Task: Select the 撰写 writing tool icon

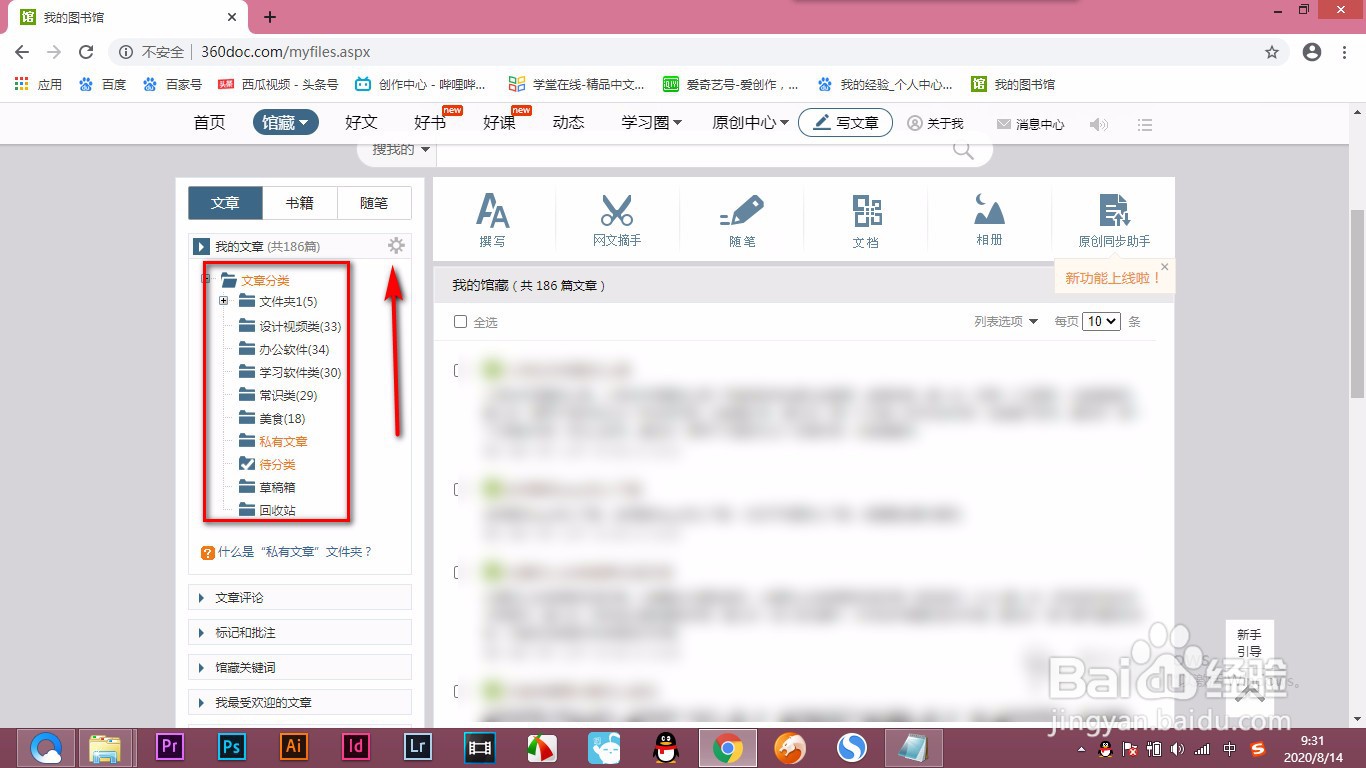Action: pos(491,215)
